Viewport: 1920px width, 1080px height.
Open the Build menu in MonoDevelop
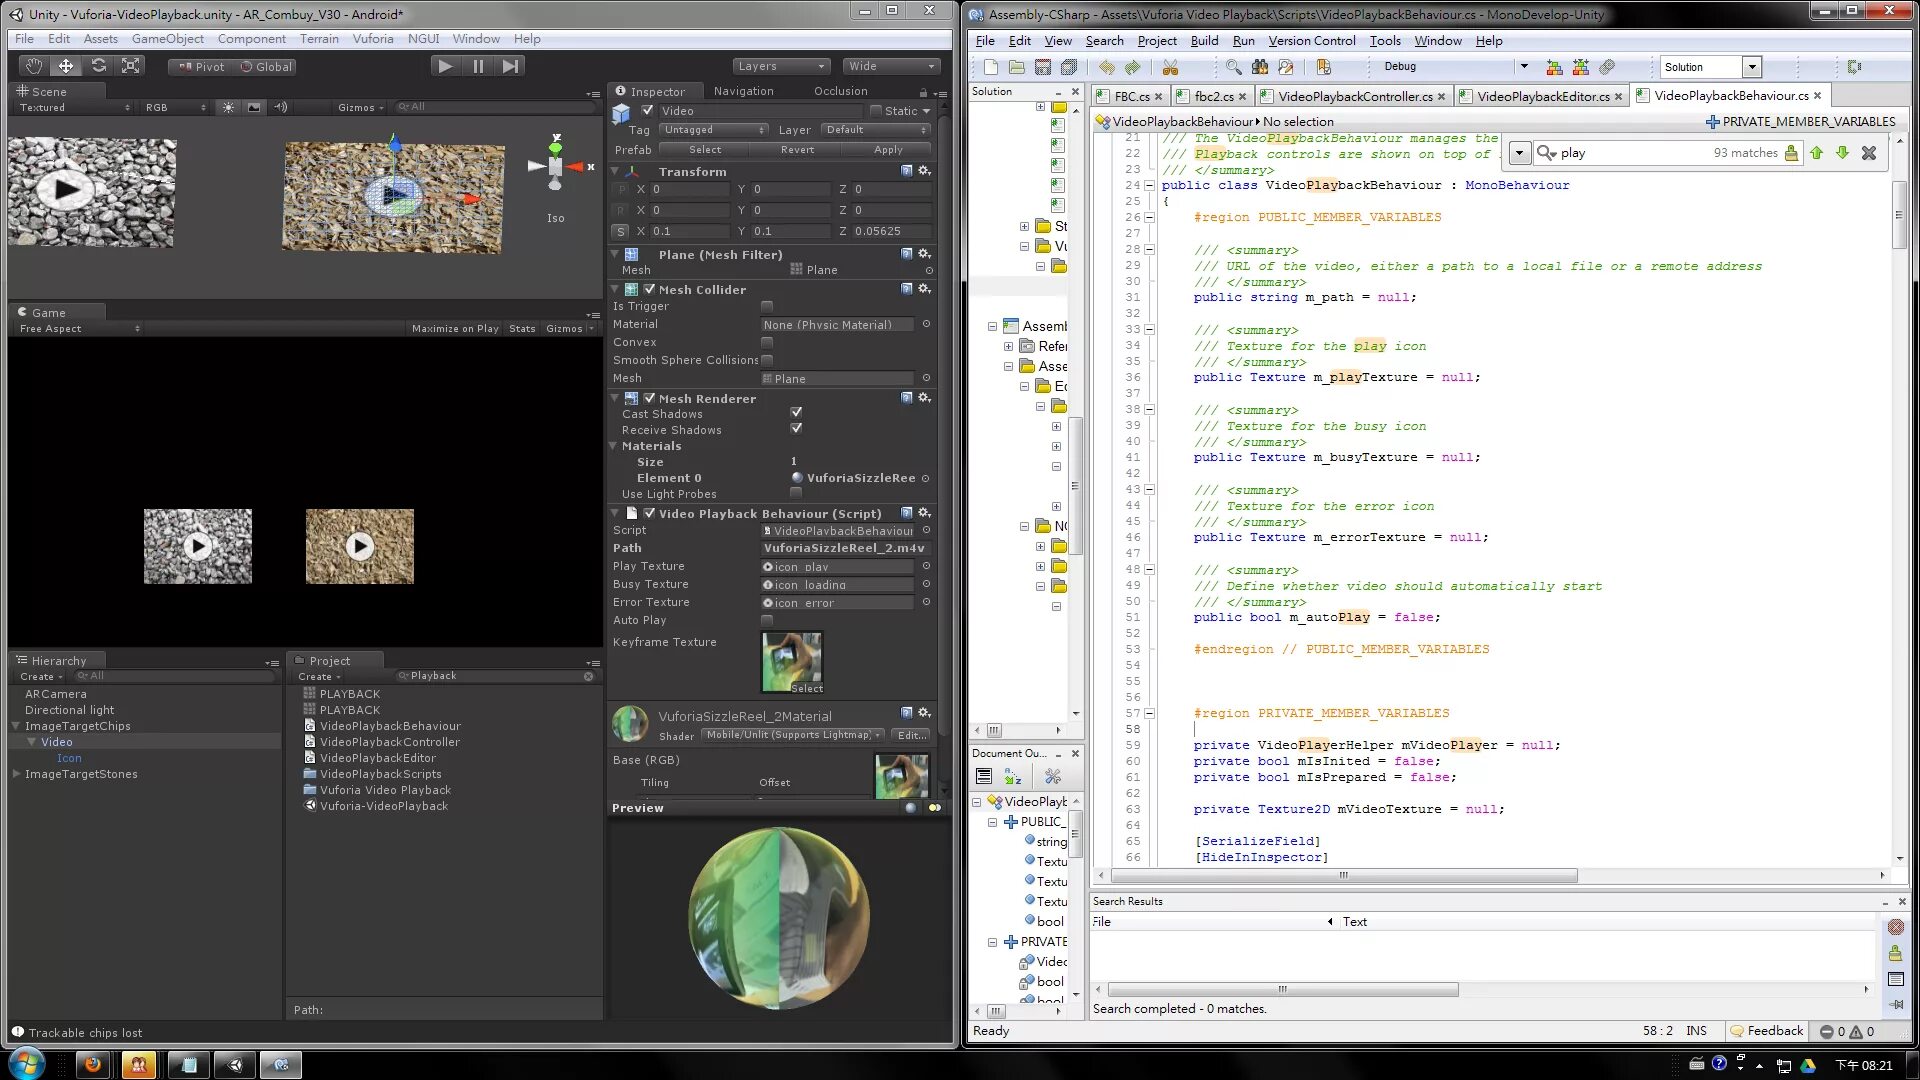[x=1204, y=41]
